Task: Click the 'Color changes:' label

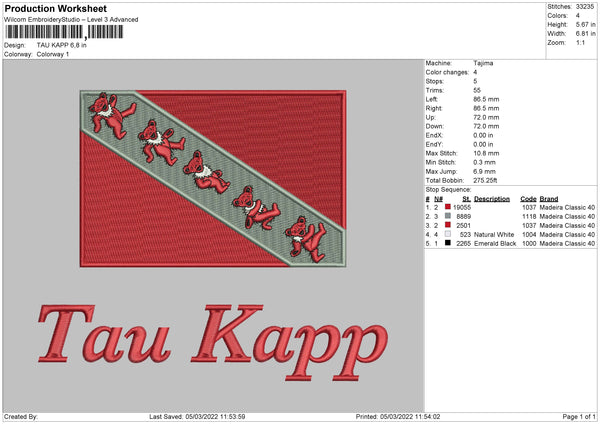Action: point(447,72)
